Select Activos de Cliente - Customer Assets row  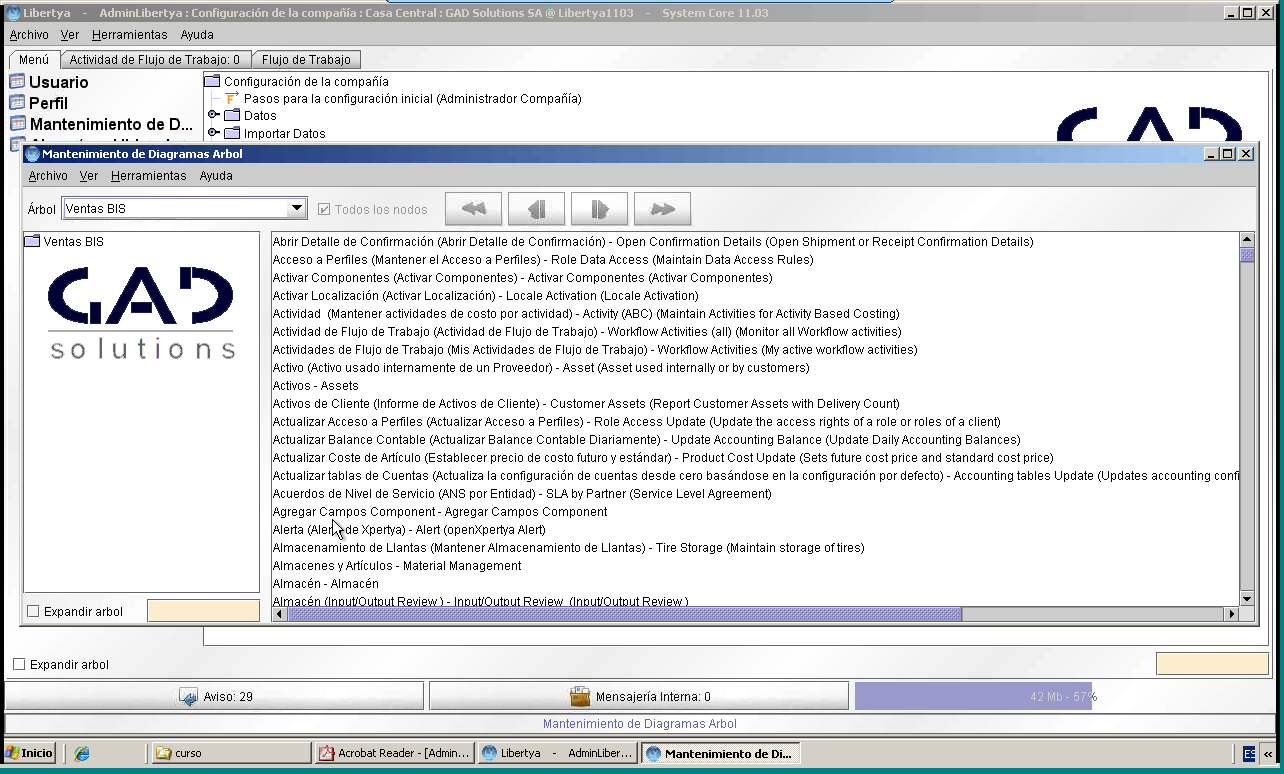[x=755, y=404]
